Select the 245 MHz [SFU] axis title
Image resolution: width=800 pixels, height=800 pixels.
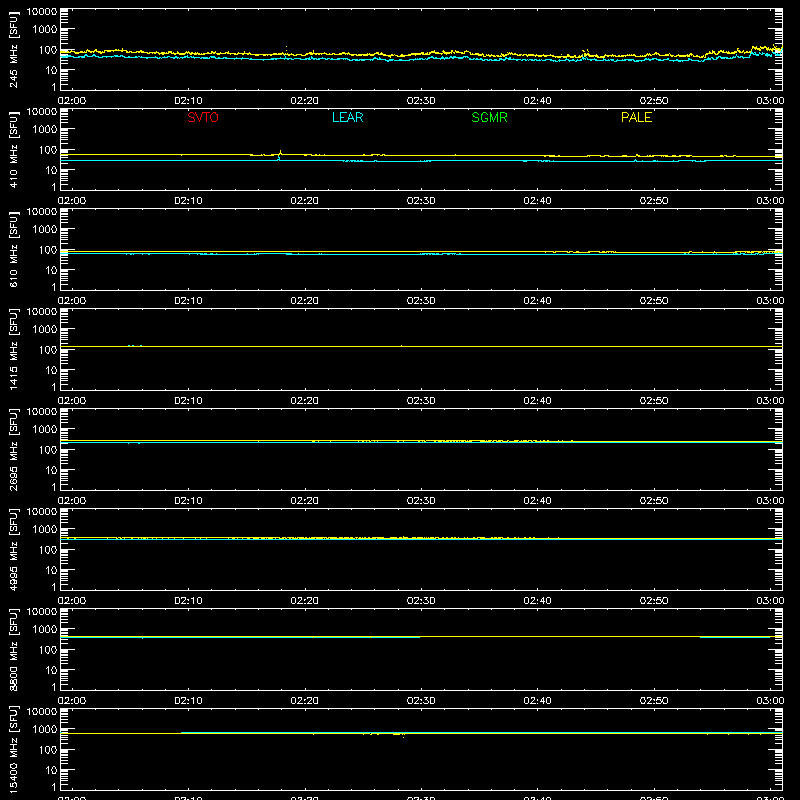[x=13, y=50]
